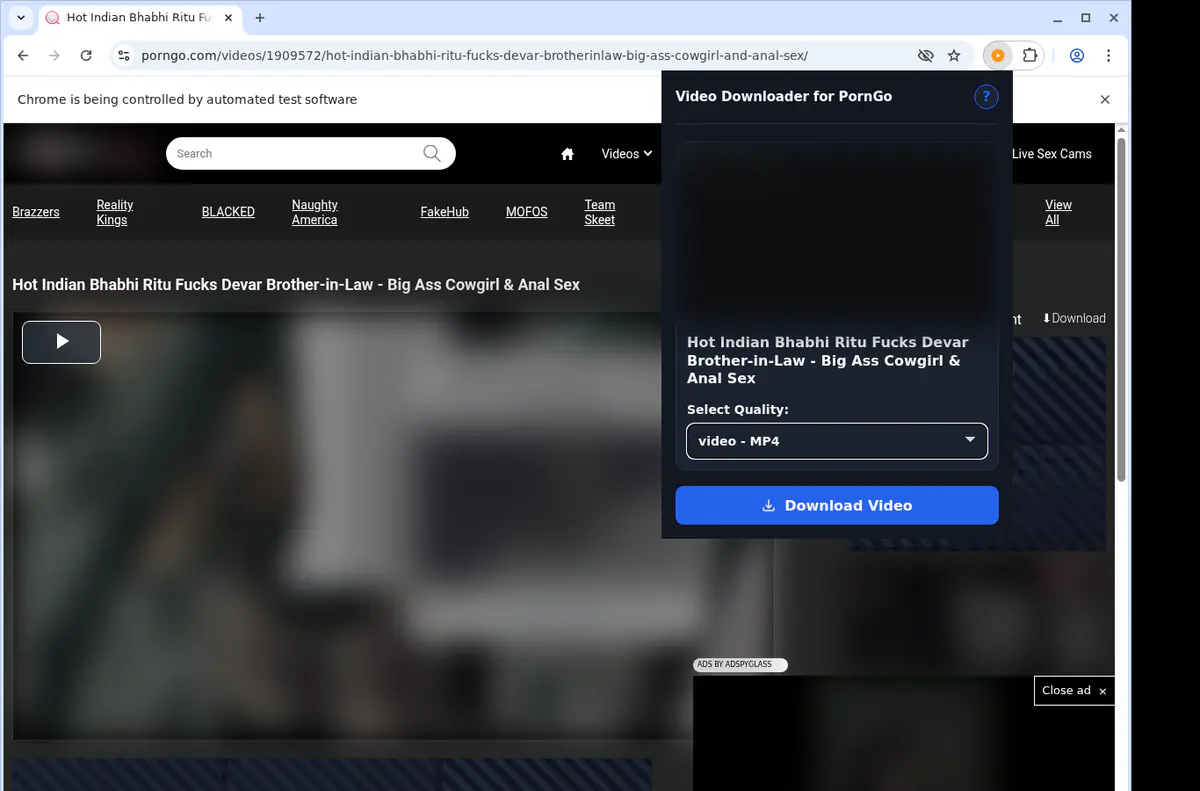Reload the page
This screenshot has height=791, width=1200.
point(86,56)
